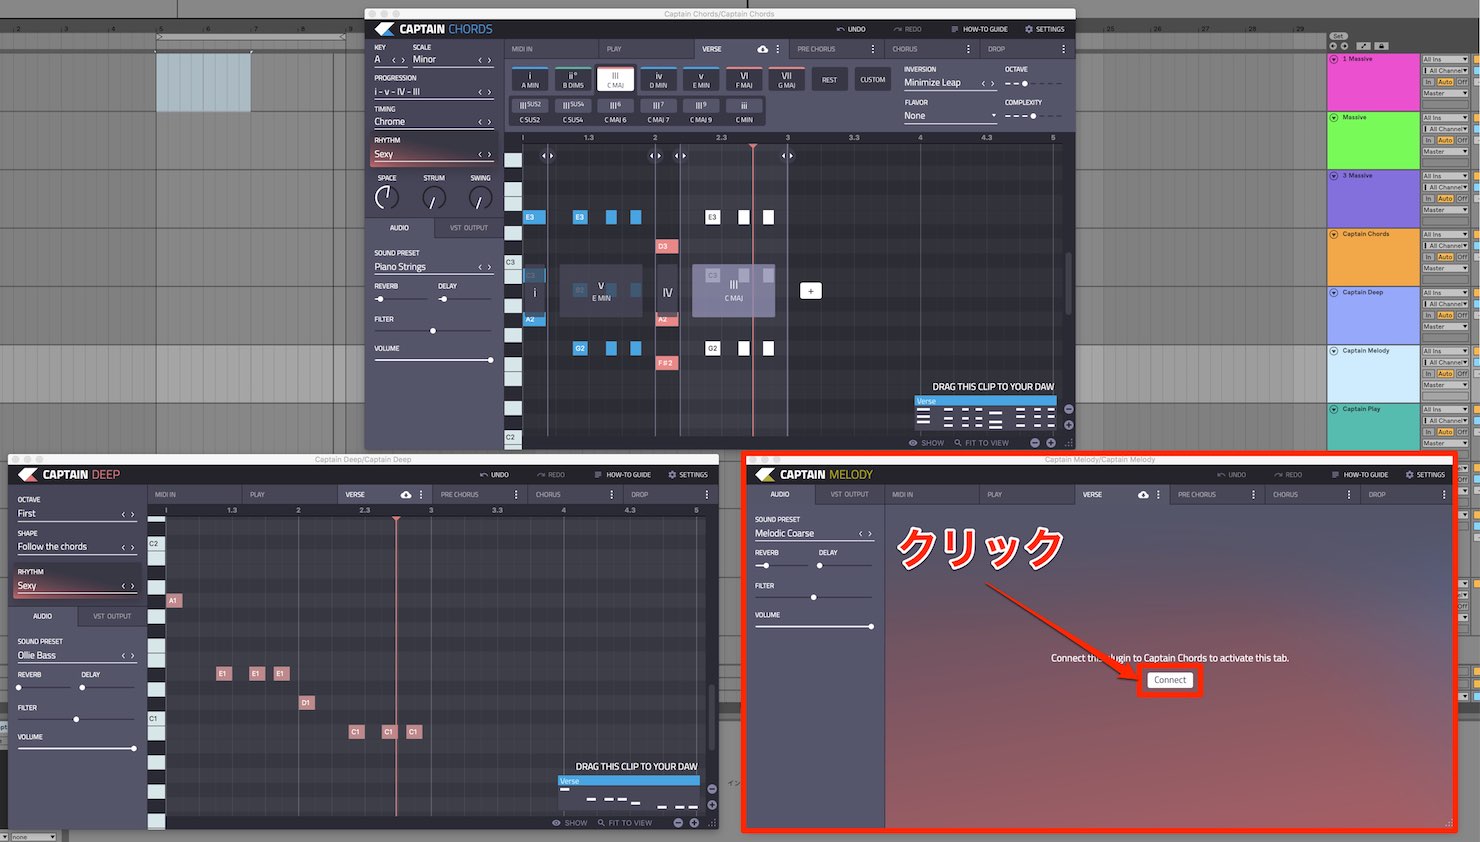Toggle Auto monitor on Massive track
Viewport: 1480px width, 842px height.
pos(1445,140)
